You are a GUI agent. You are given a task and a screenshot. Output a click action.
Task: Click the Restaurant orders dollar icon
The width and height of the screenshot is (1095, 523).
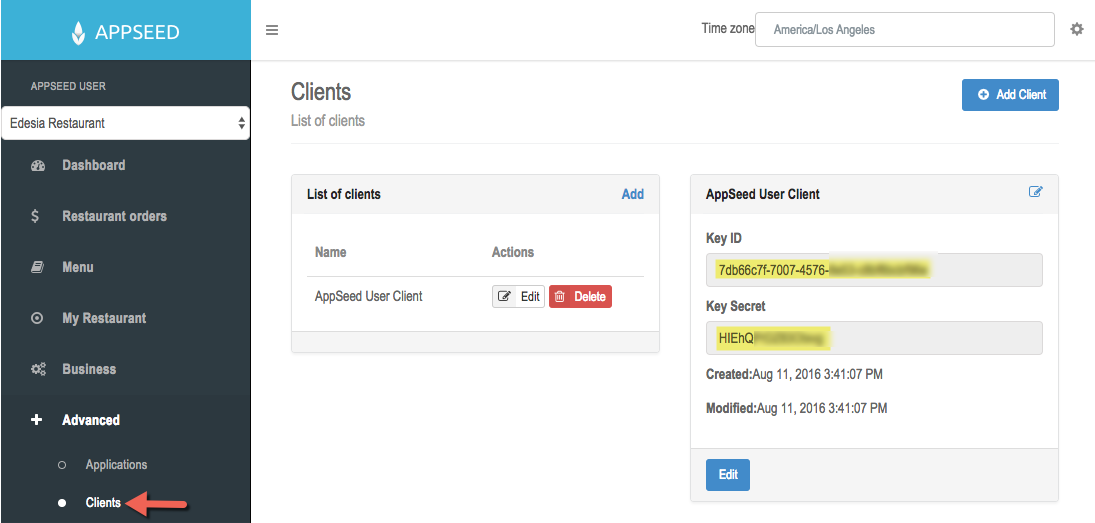(x=35, y=216)
